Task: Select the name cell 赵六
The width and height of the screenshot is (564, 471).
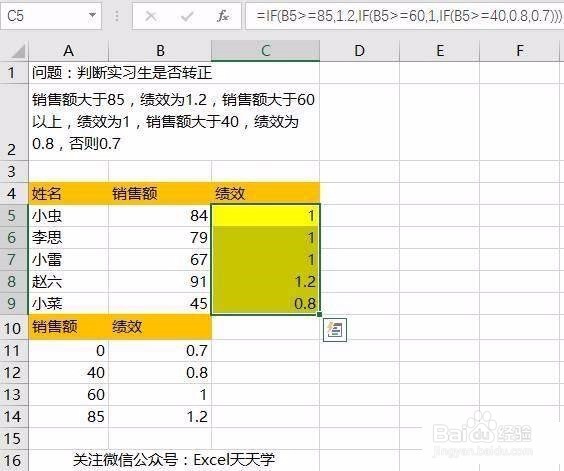Action: (x=68, y=281)
